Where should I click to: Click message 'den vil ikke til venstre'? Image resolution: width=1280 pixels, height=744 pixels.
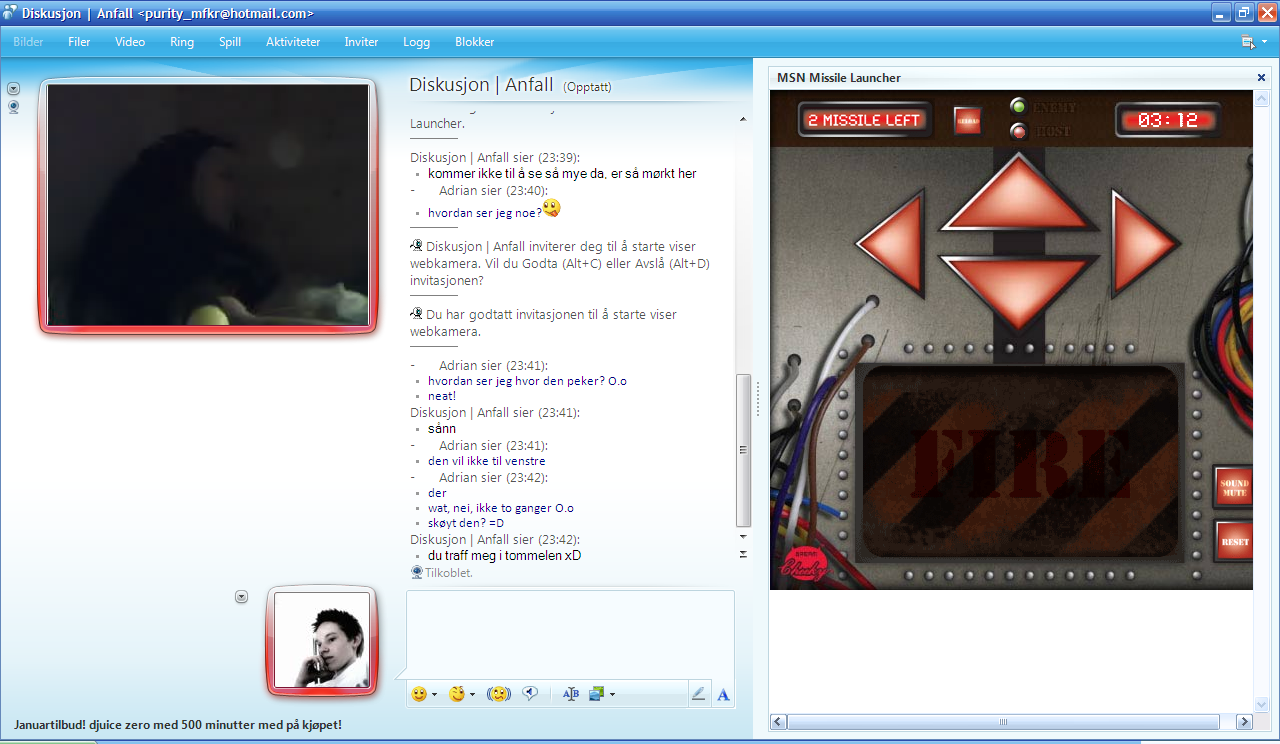[487, 461]
